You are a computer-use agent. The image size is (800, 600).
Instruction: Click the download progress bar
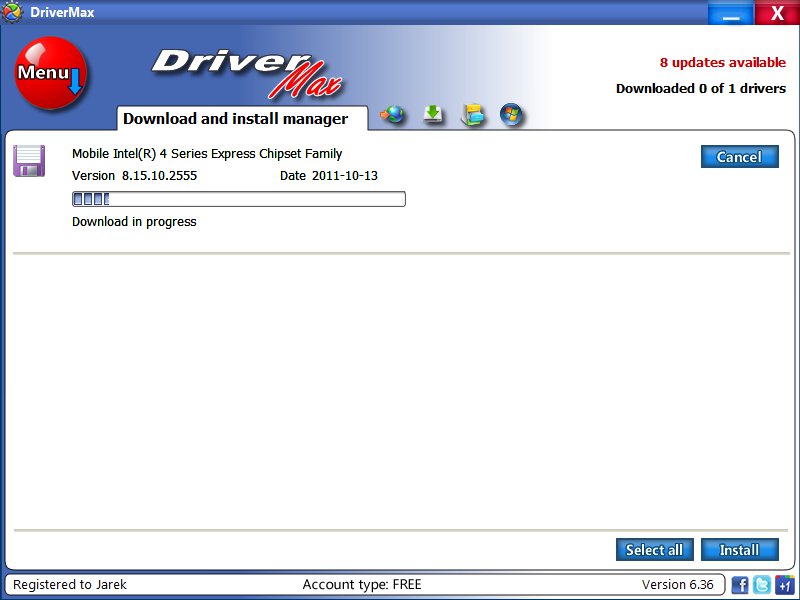tap(239, 199)
